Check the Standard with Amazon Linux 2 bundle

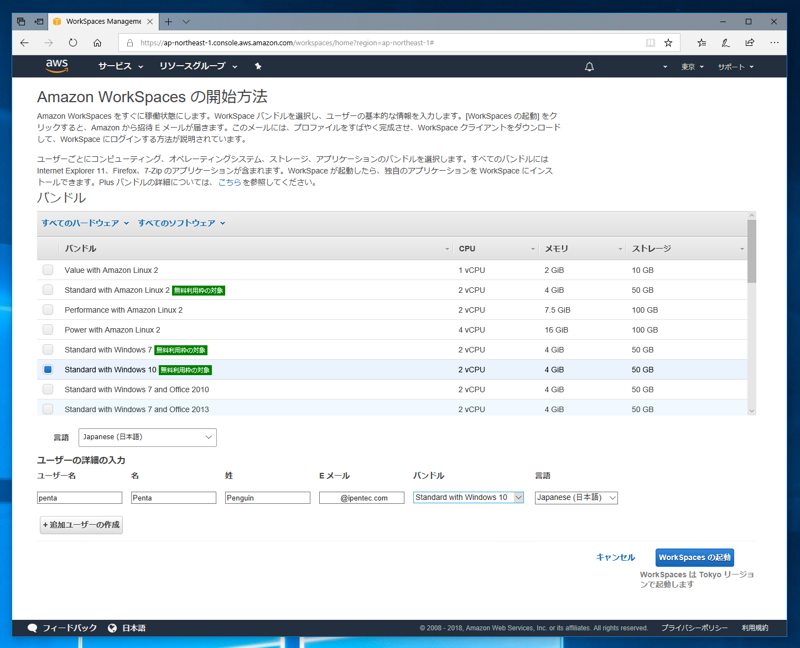[x=48, y=290]
